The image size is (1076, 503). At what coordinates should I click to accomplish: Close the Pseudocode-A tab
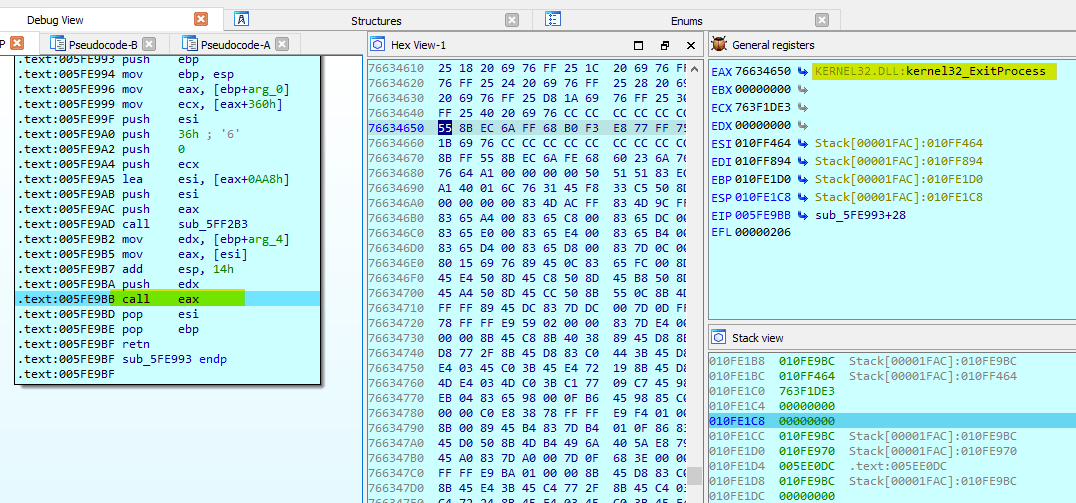tap(281, 45)
